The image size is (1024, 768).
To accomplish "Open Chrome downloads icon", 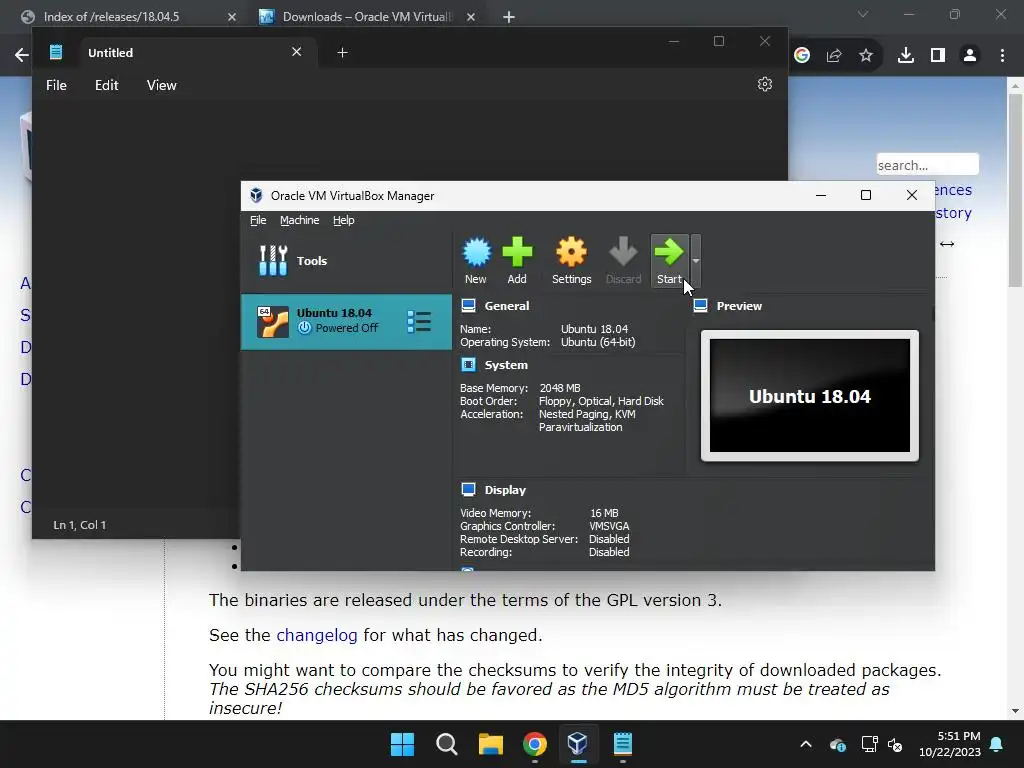I will coord(906,56).
